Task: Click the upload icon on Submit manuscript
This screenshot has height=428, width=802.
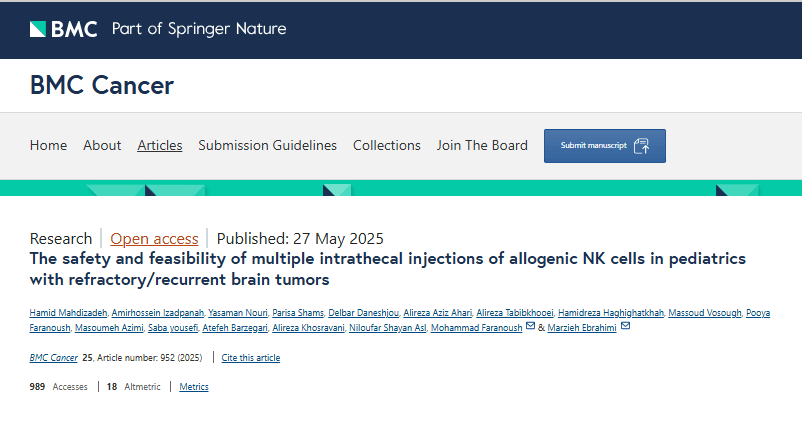Action: [642, 146]
